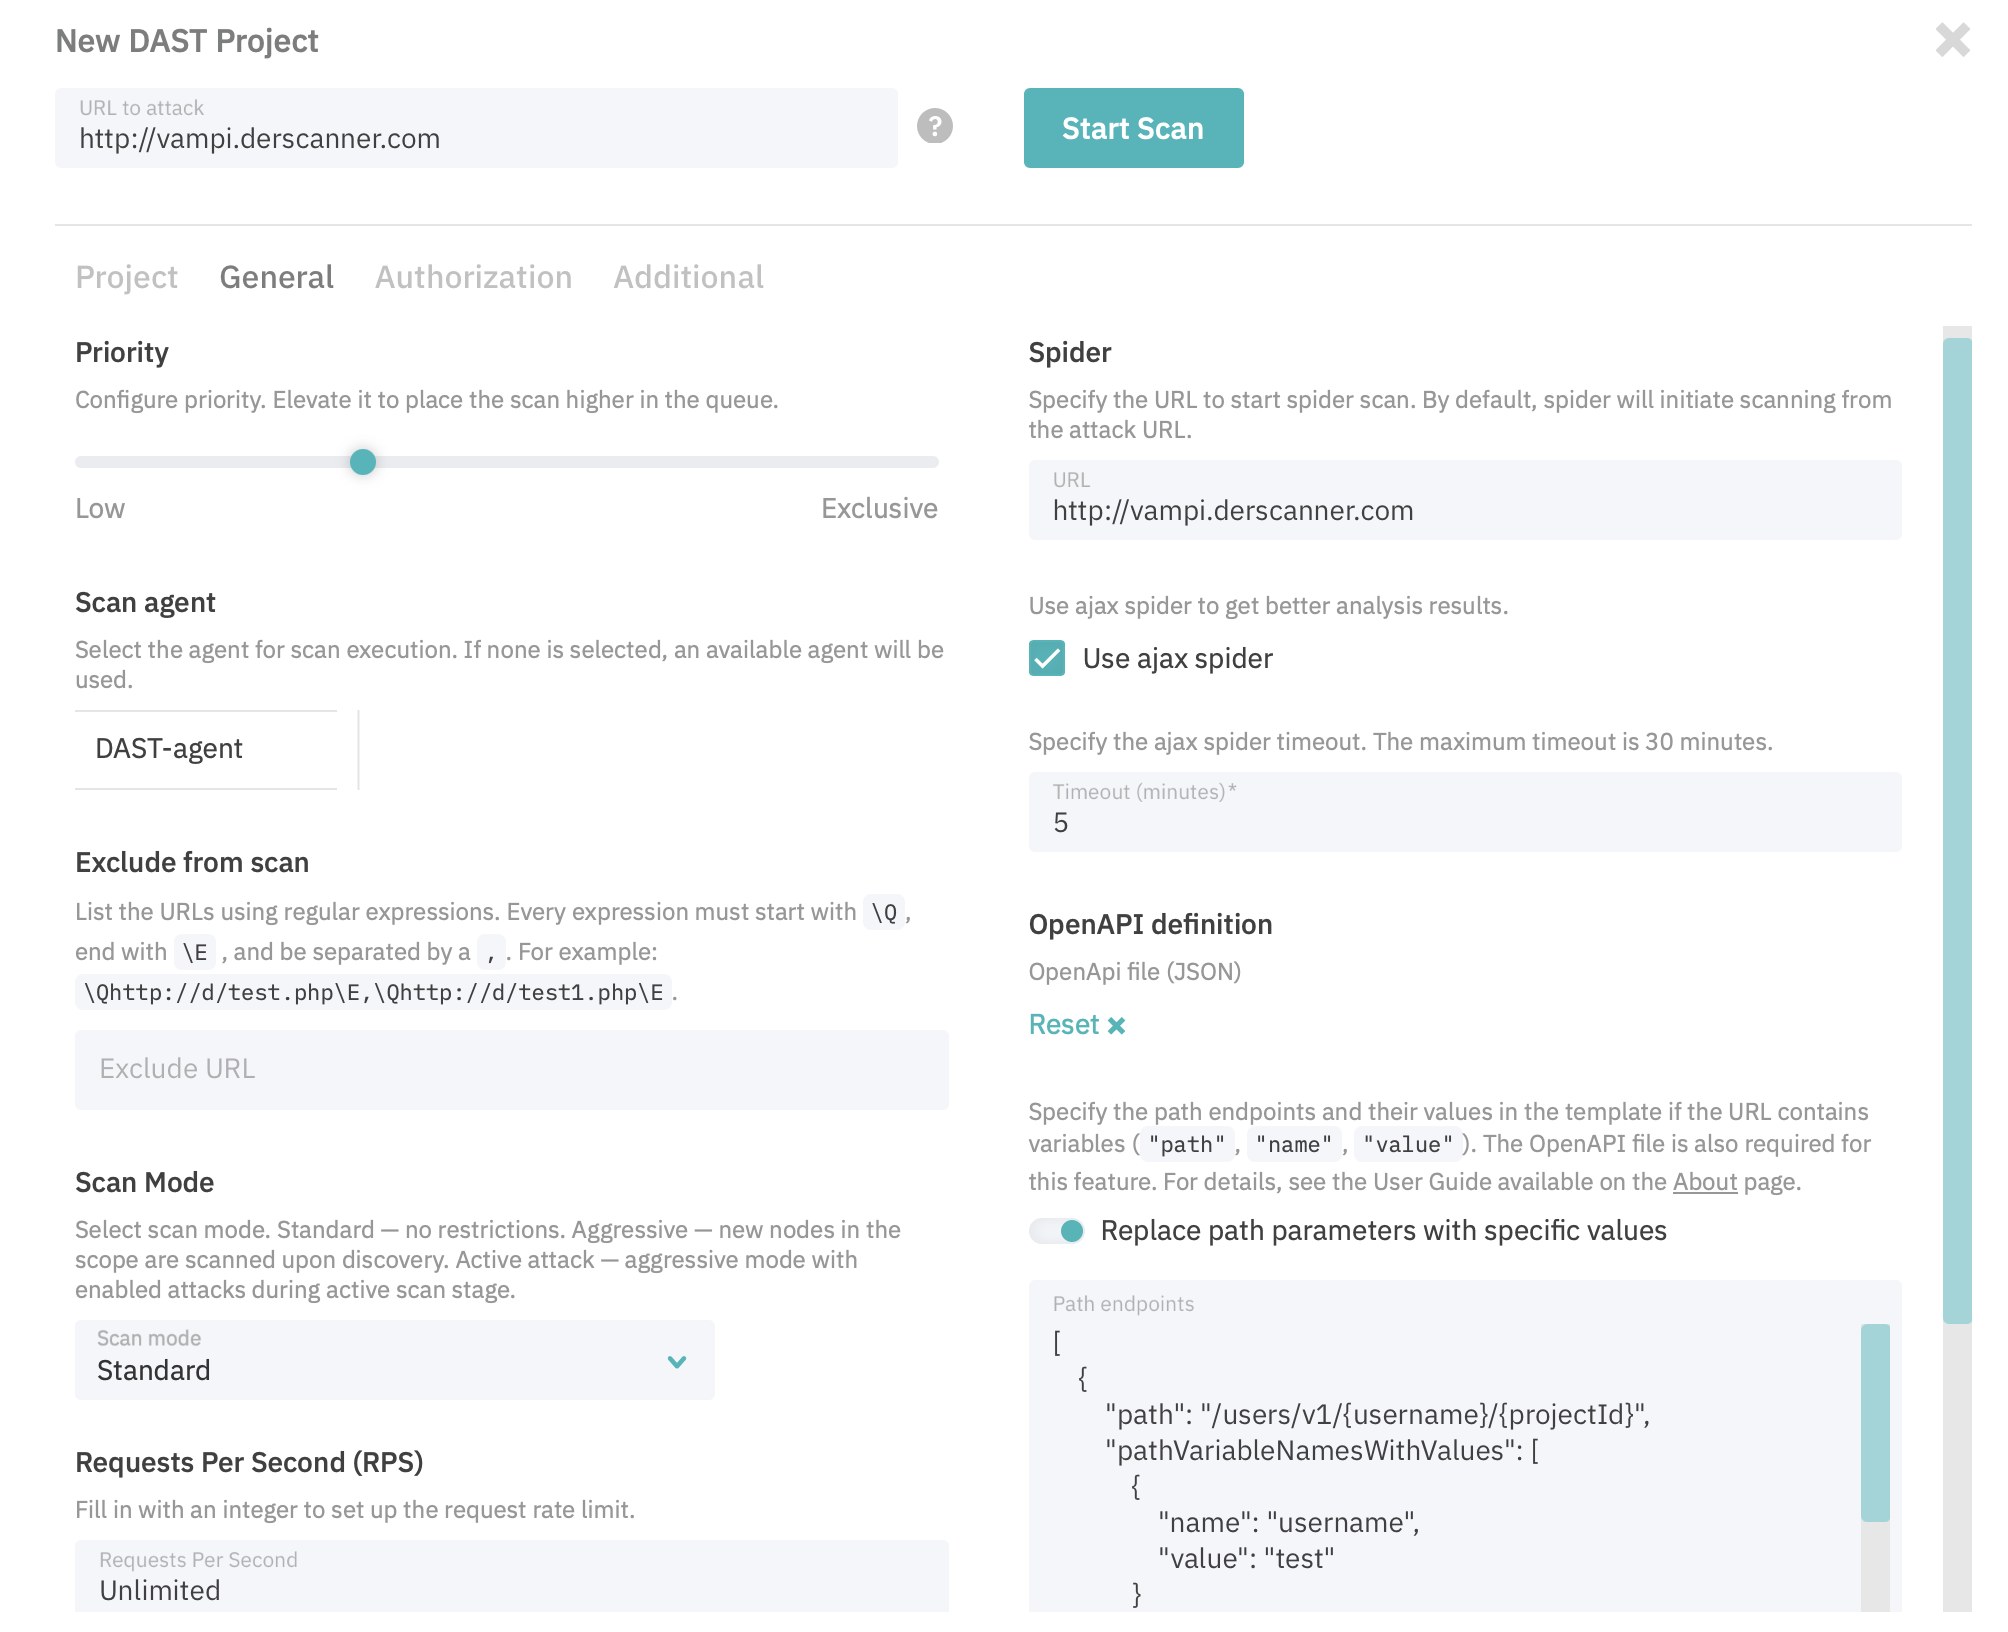This screenshot has height=1632, width=2008.
Task: Select the DAST-agent scan agent
Action: click(206, 749)
